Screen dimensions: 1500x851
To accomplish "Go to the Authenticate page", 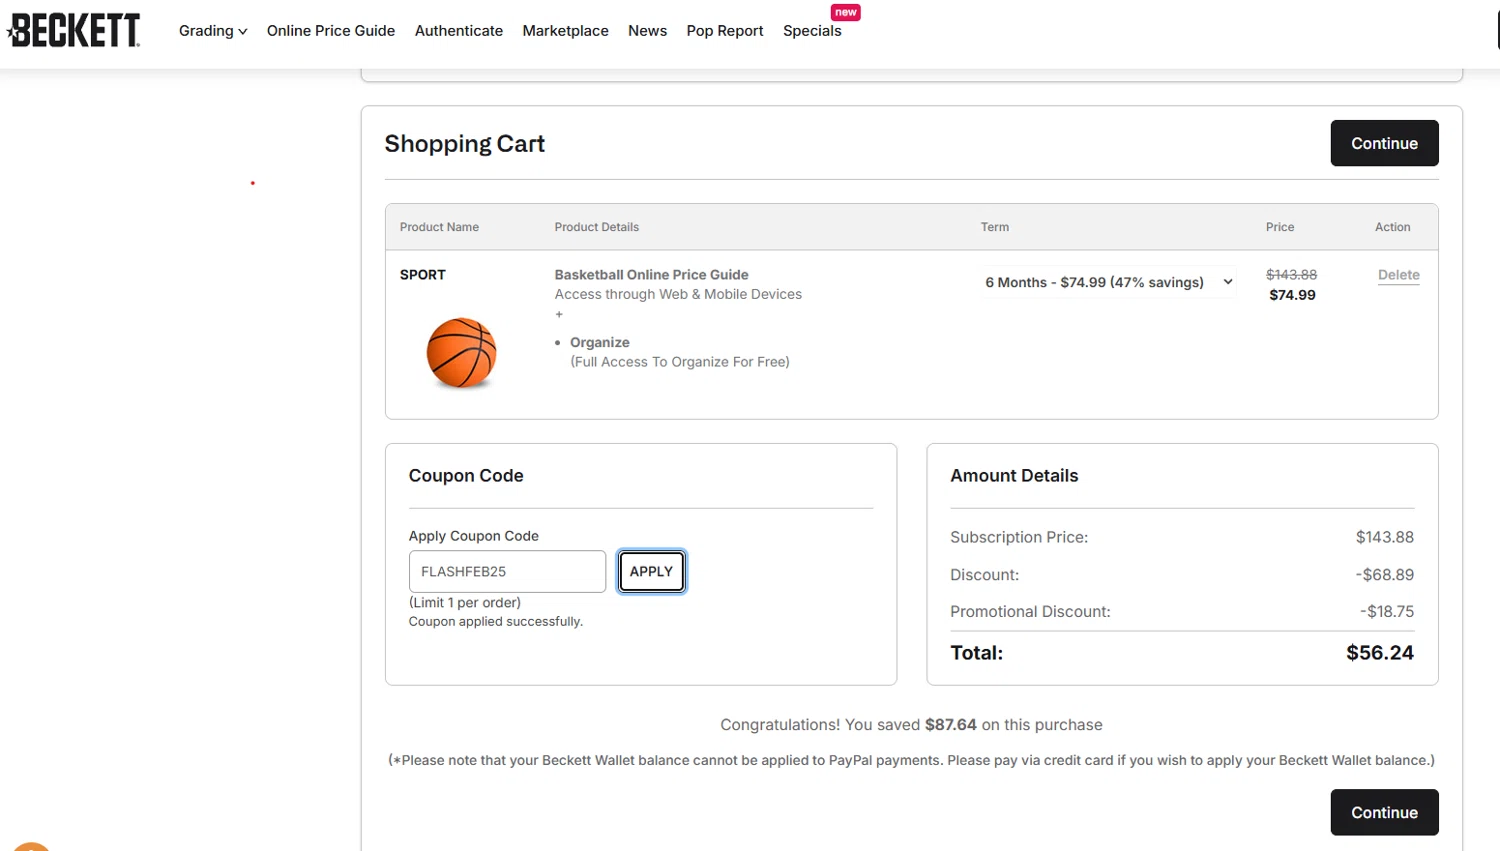I will (459, 31).
